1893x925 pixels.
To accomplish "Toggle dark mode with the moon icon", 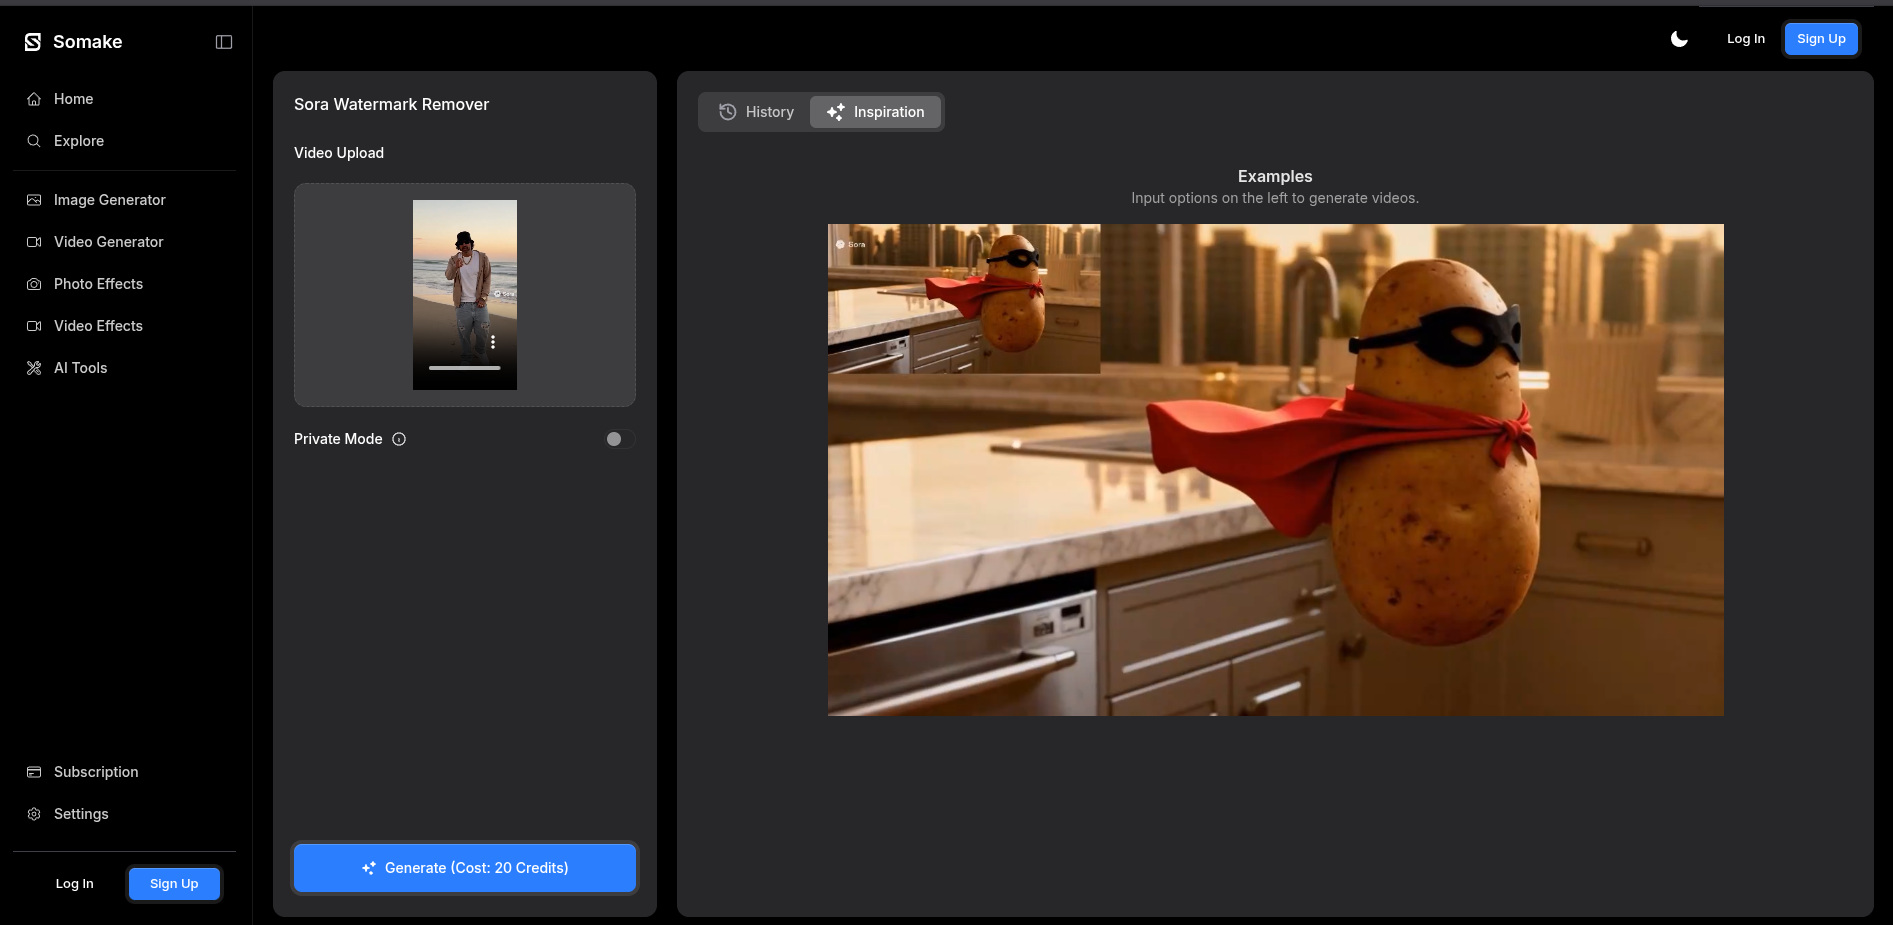I will pos(1679,39).
